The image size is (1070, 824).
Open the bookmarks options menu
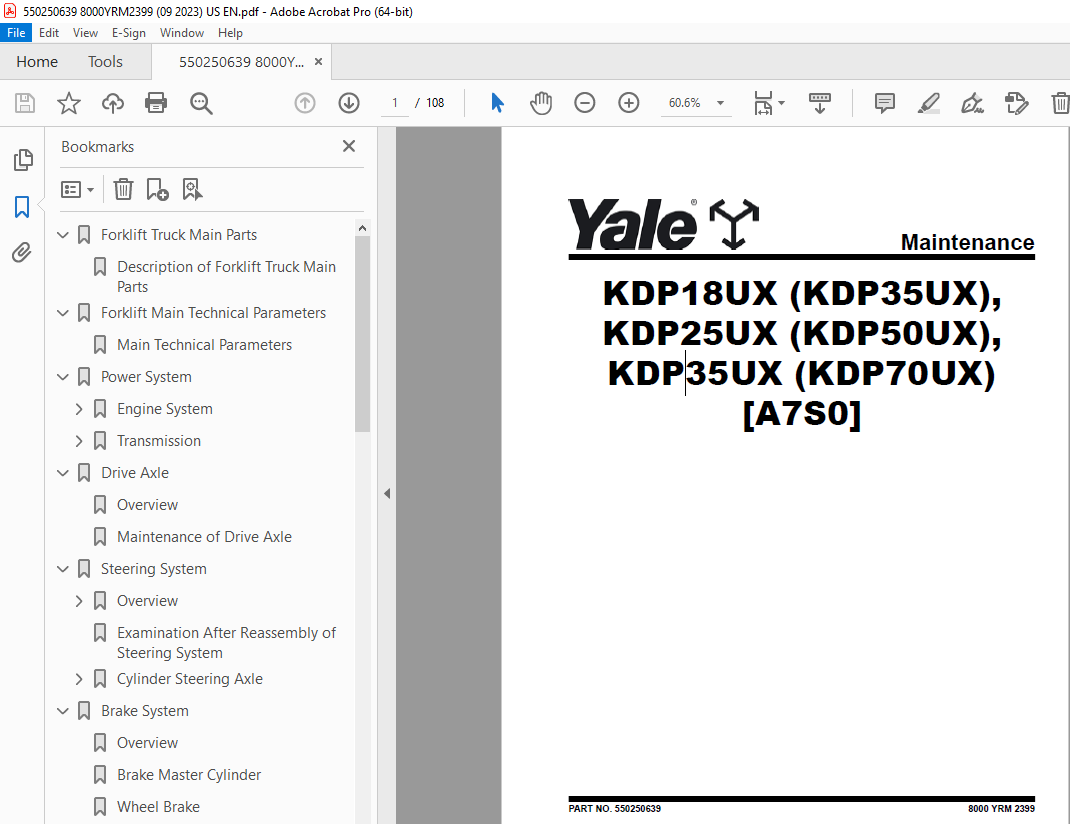coord(77,189)
